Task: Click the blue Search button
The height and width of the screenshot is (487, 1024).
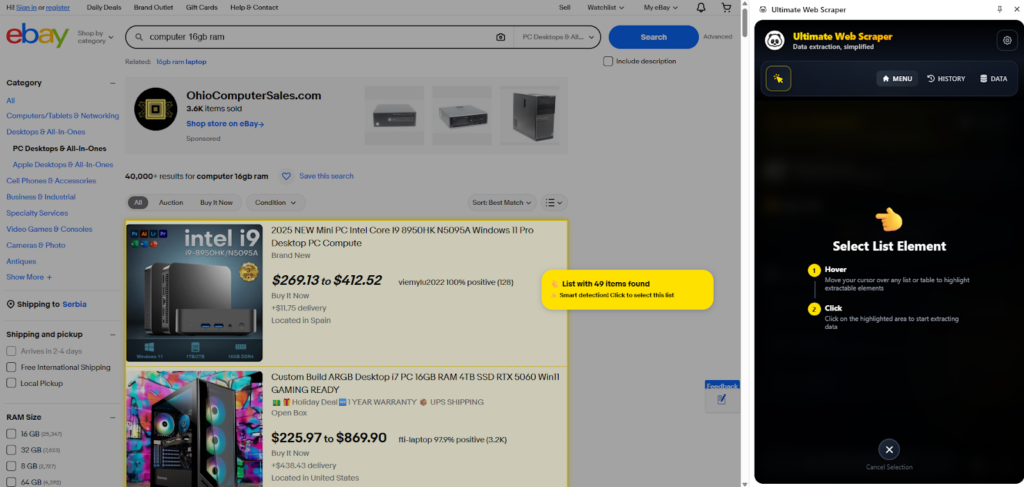Action: click(653, 37)
